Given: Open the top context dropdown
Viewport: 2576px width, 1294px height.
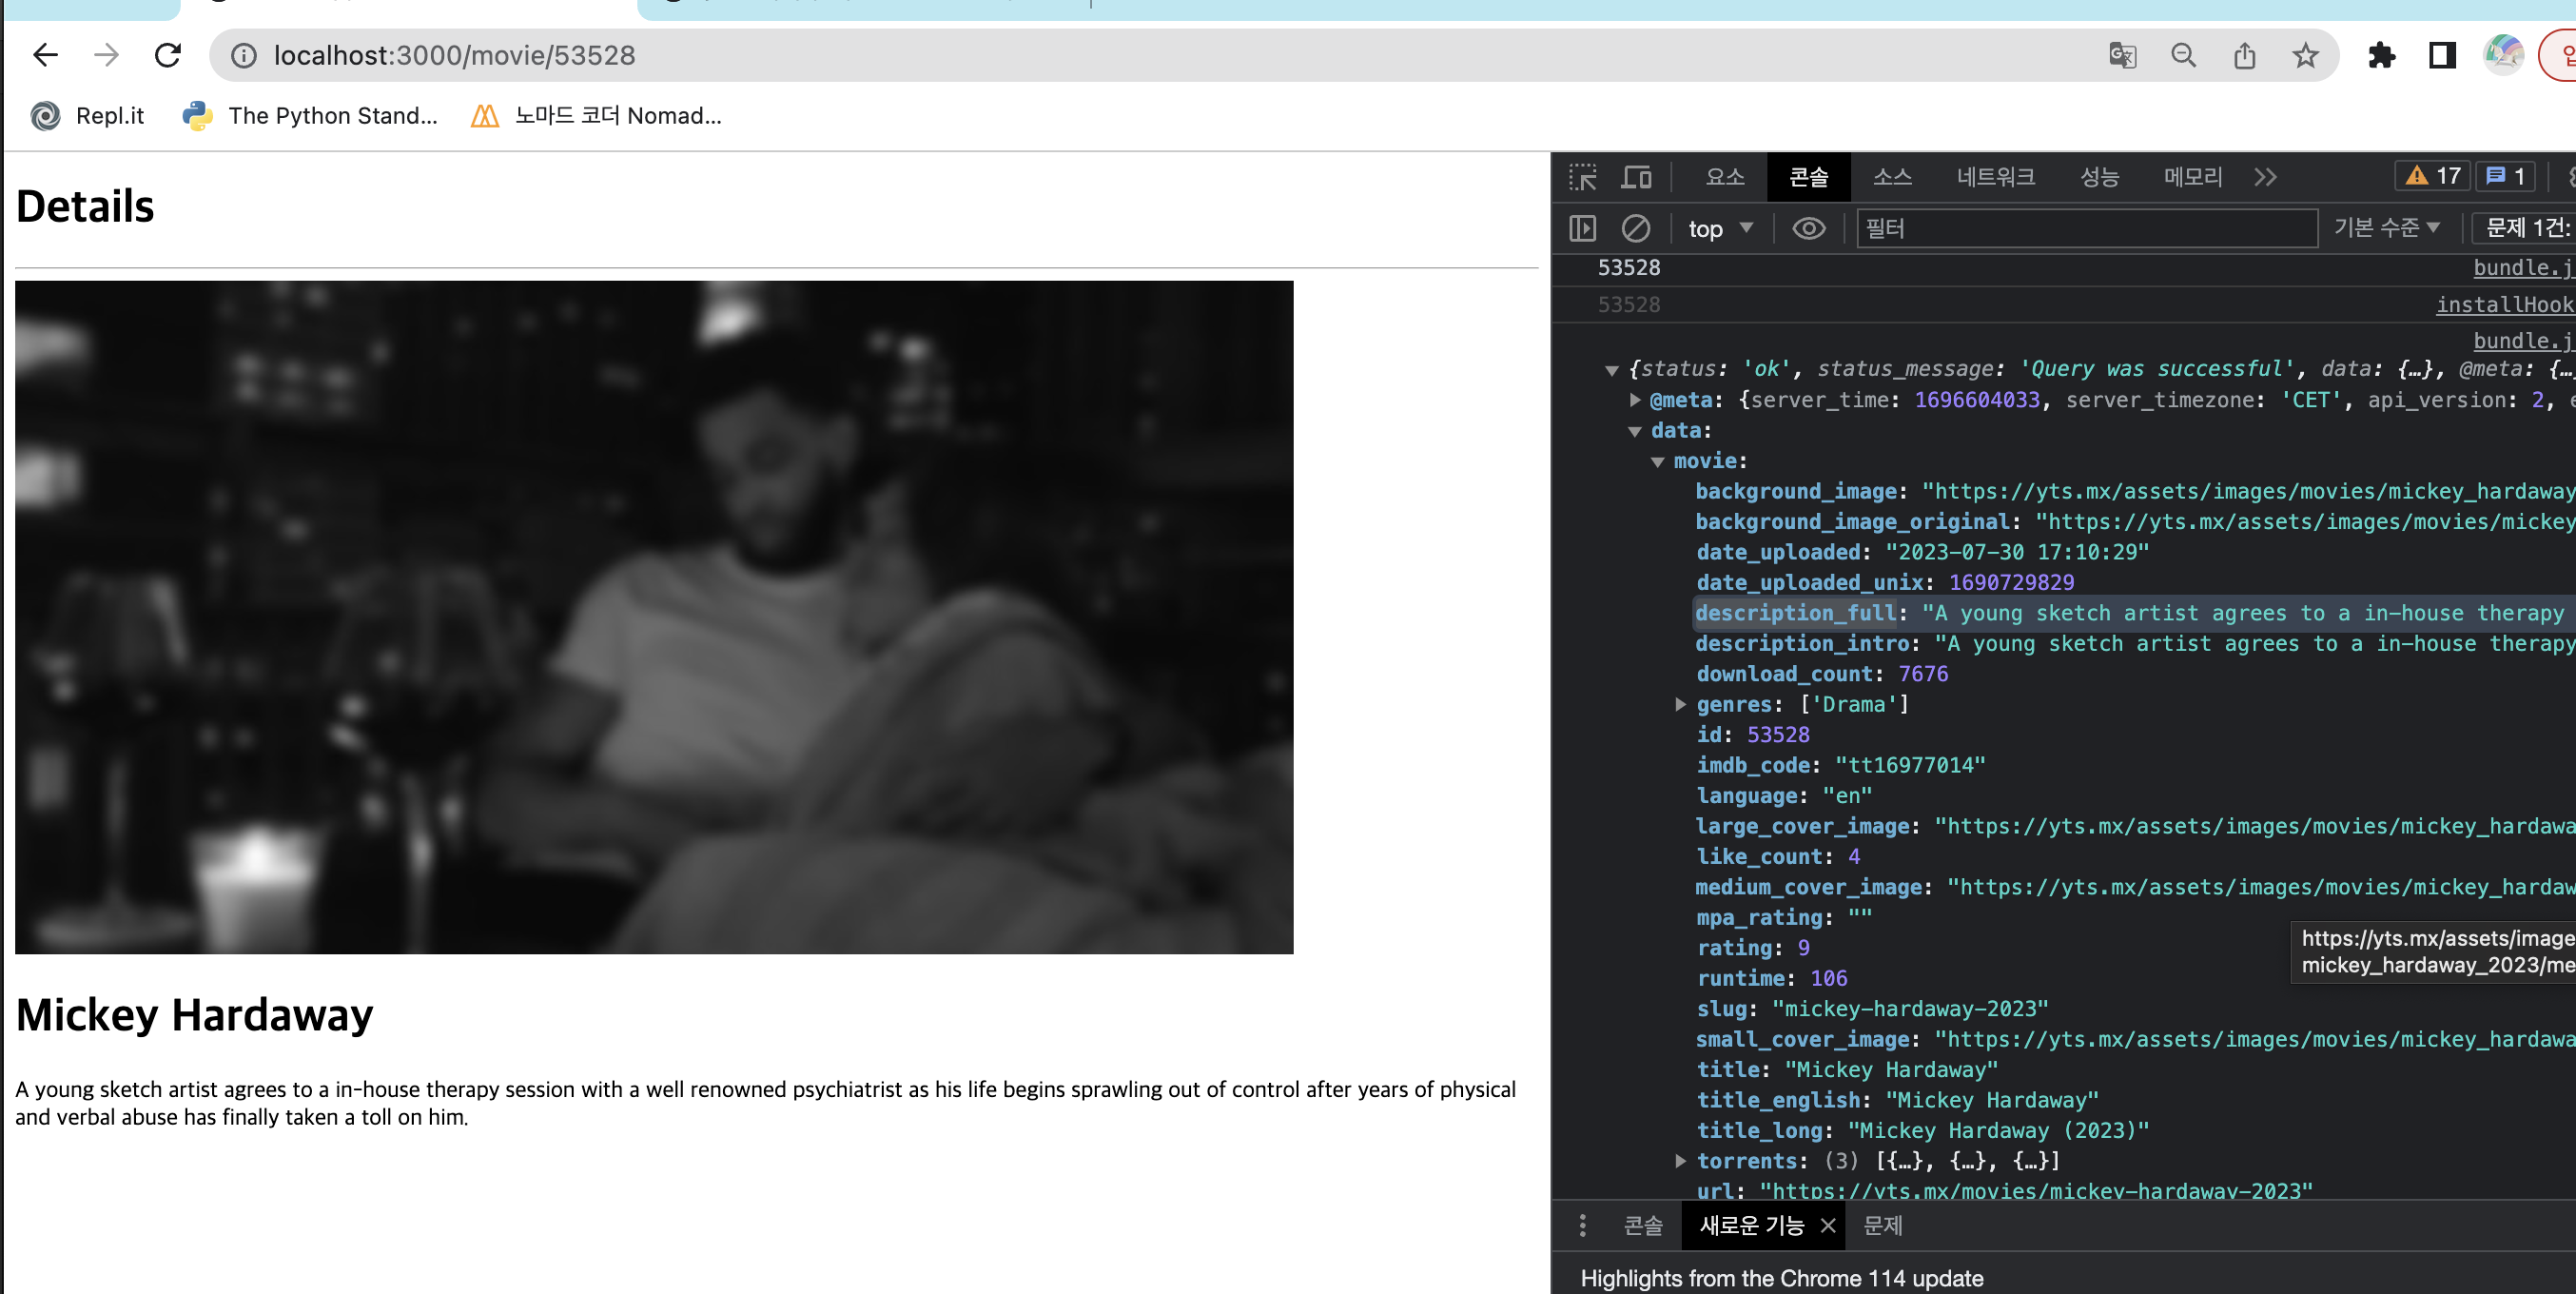Looking at the screenshot, I should 1720,229.
